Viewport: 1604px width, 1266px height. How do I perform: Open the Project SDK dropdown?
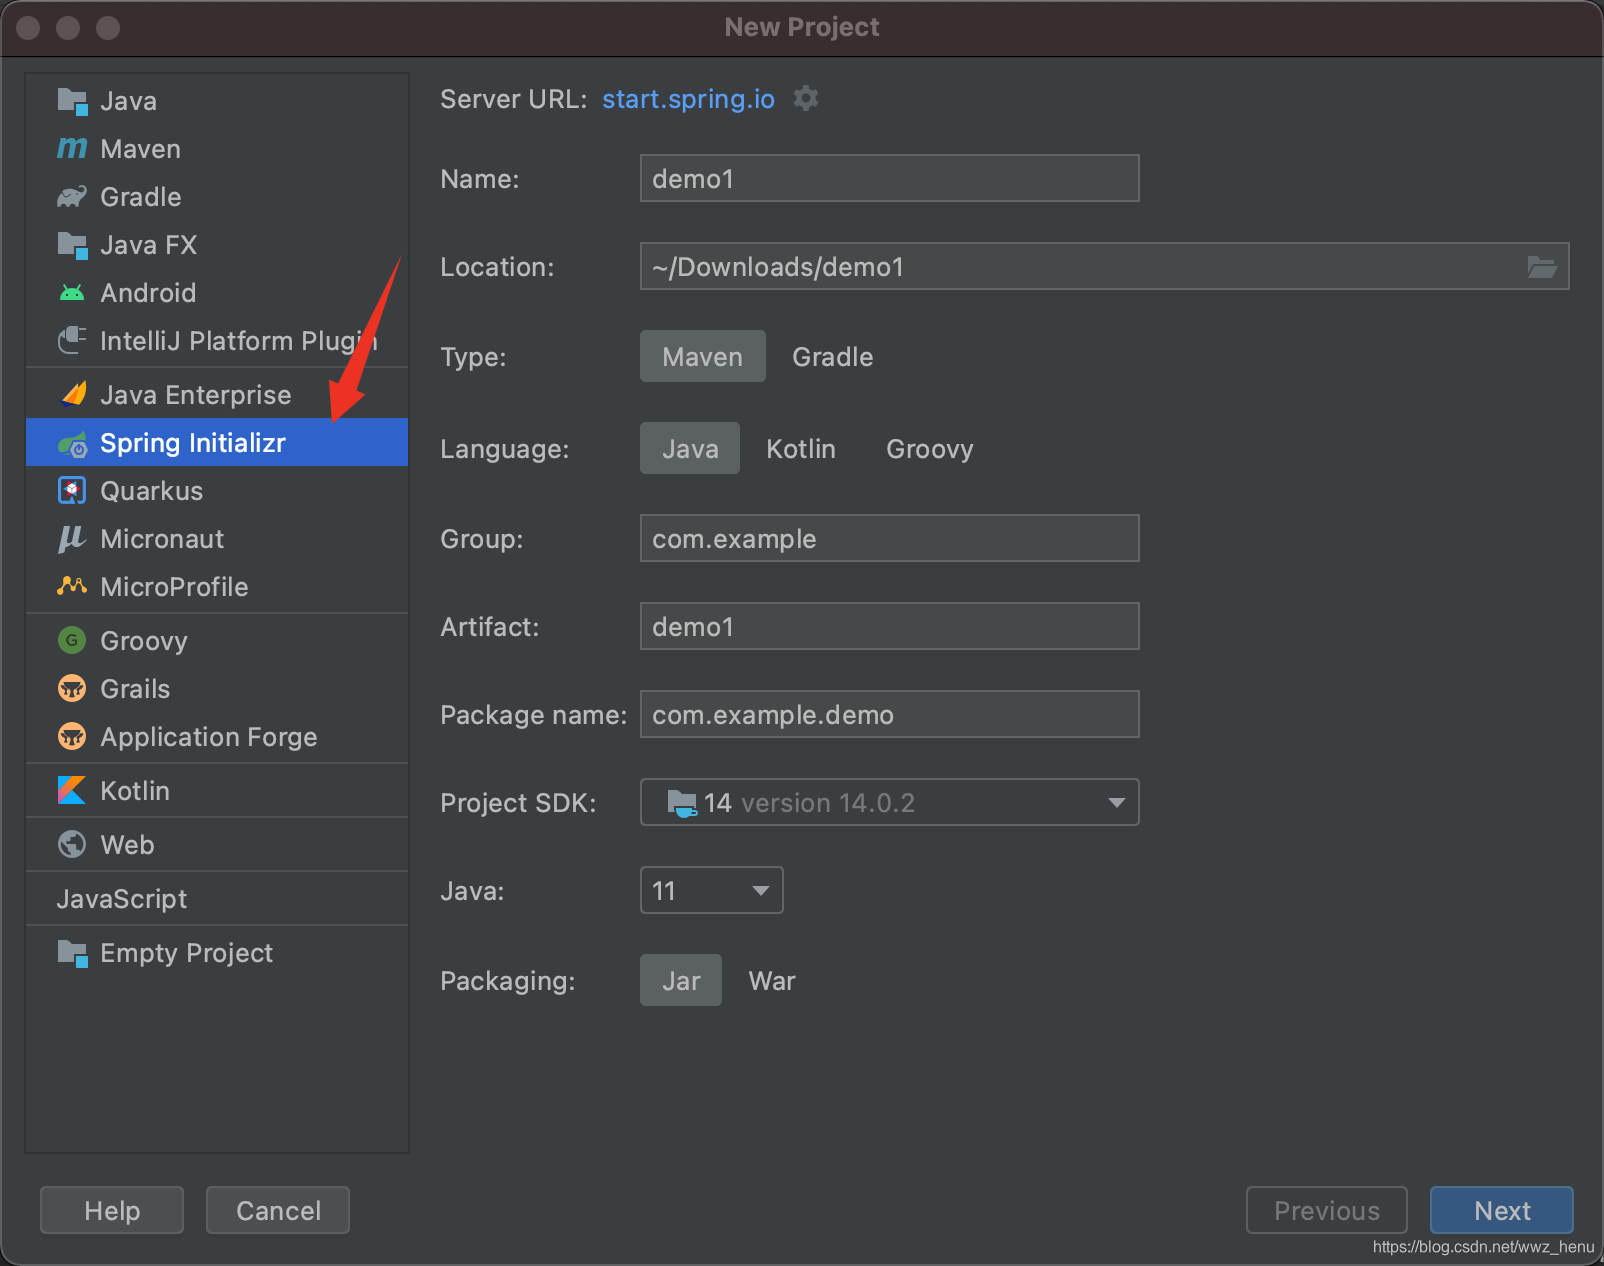tap(890, 803)
